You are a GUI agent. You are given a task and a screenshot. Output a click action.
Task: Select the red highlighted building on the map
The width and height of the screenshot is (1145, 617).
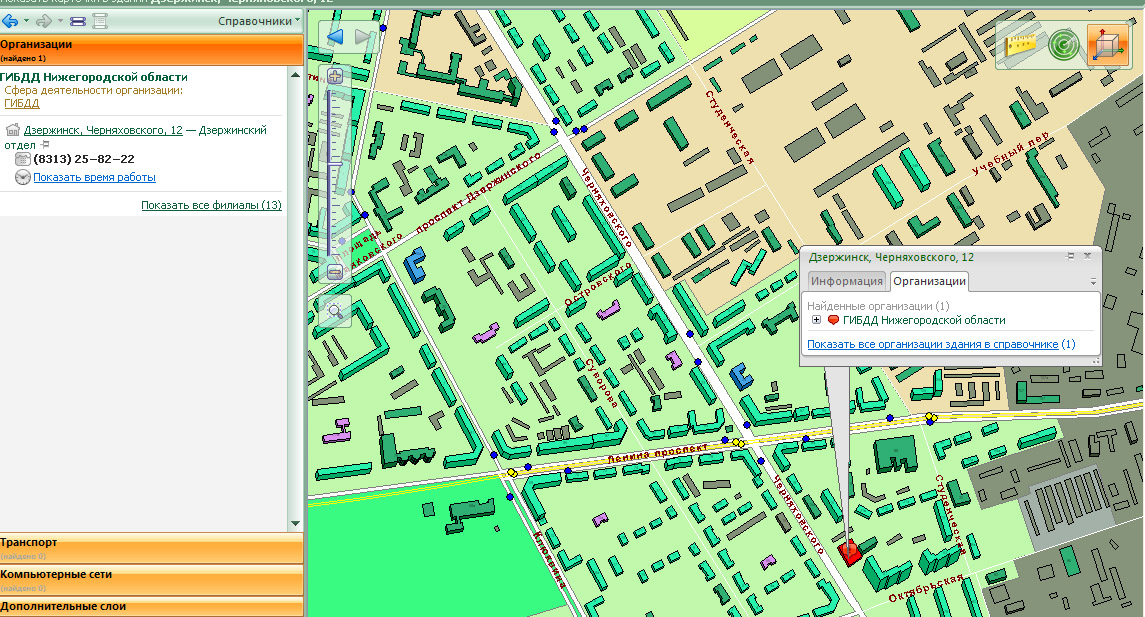[x=849, y=551]
